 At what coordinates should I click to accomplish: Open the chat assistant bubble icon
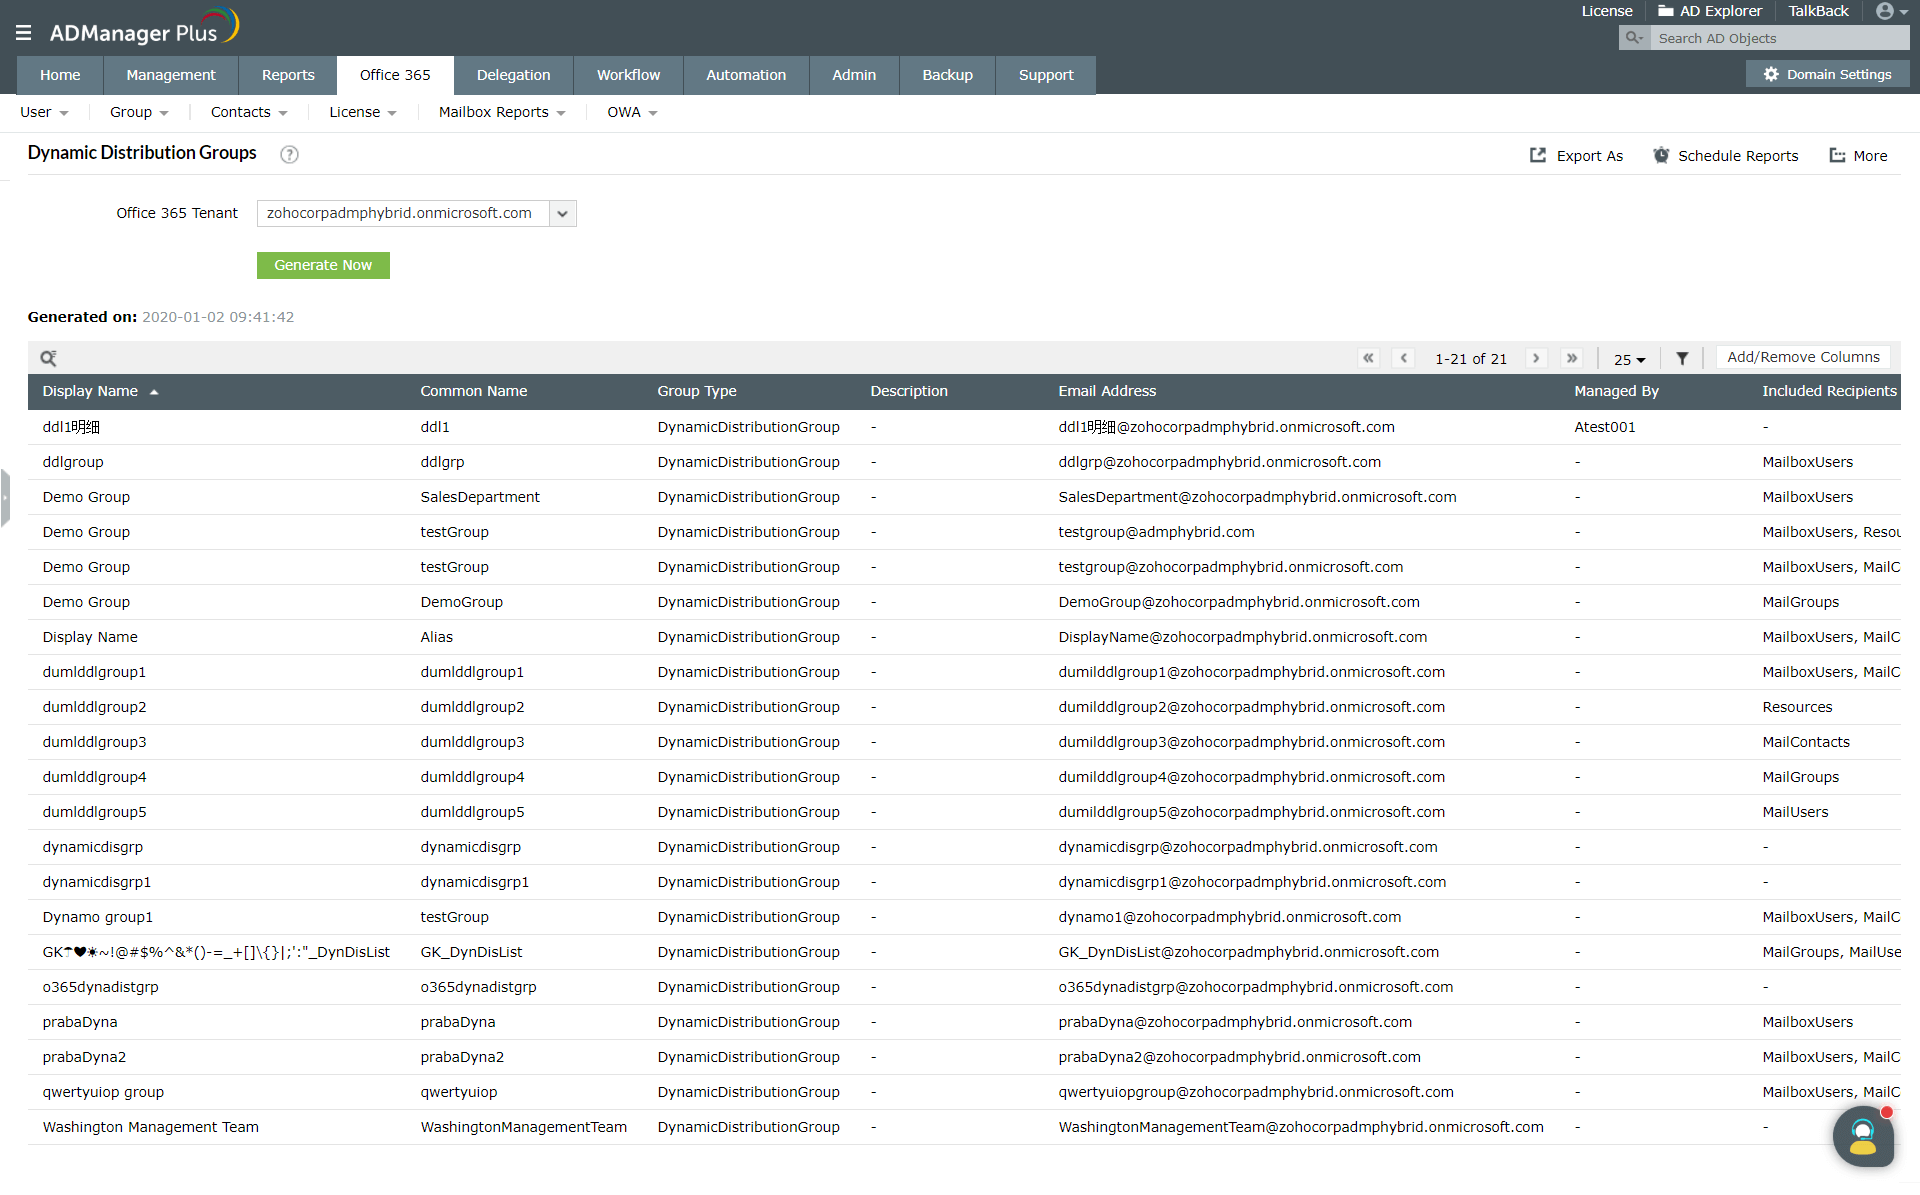[1862, 1136]
